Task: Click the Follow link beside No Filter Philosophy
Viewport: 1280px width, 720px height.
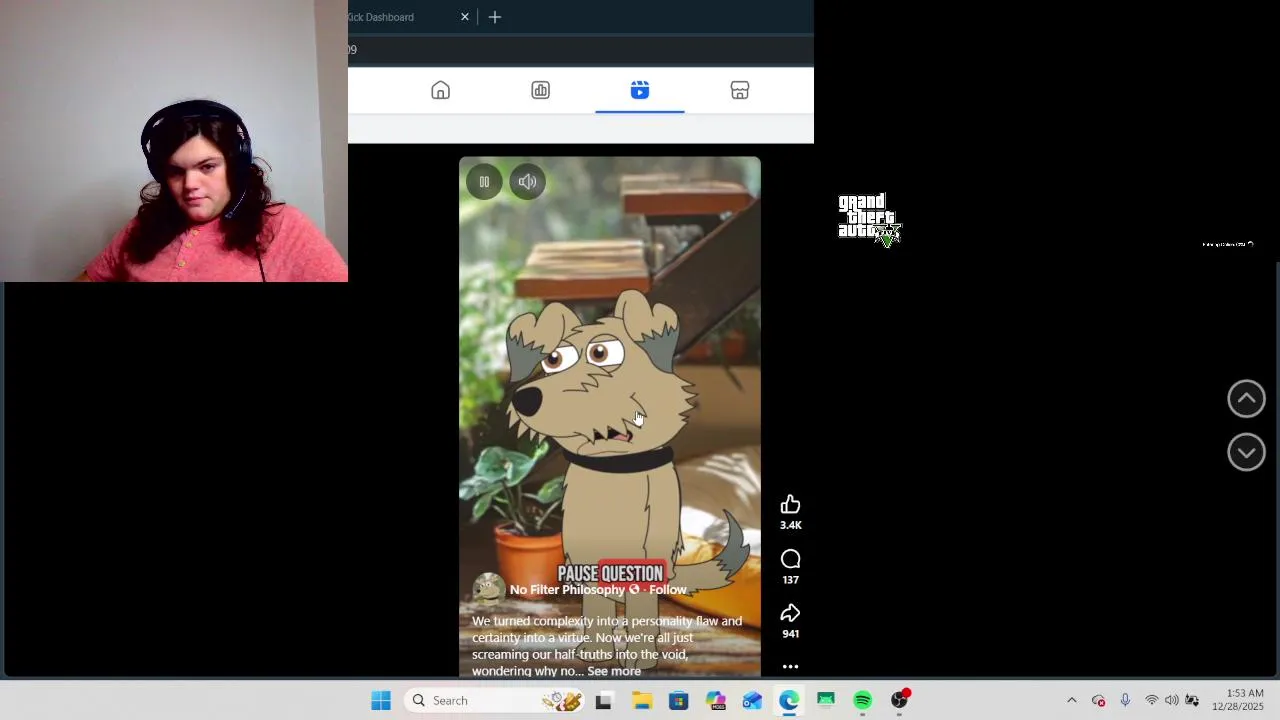Action: [668, 590]
